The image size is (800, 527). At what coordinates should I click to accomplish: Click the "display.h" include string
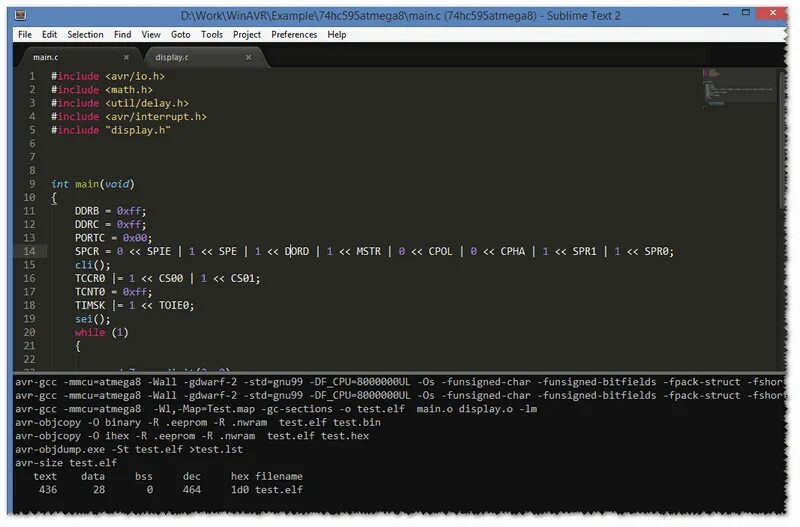click(138, 130)
